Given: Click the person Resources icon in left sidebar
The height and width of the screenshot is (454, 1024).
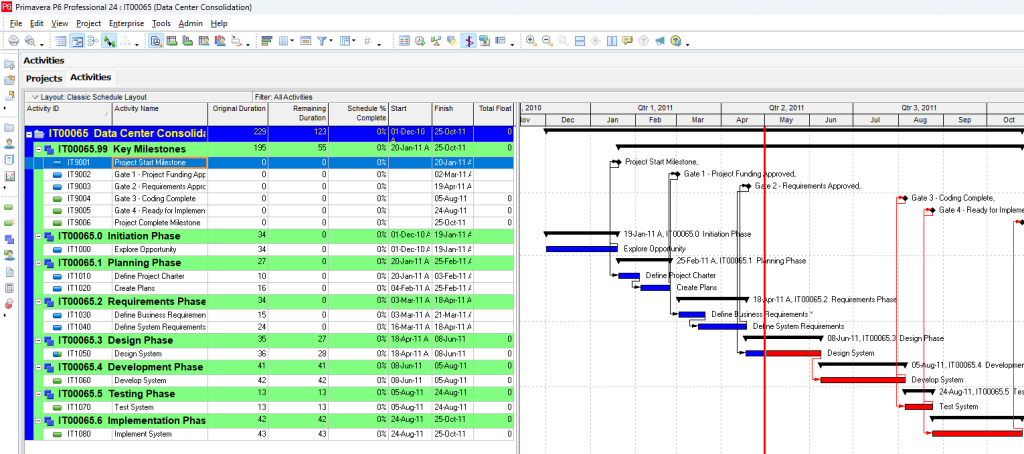Looking at the screenshot, I should [x=9, y=144].
